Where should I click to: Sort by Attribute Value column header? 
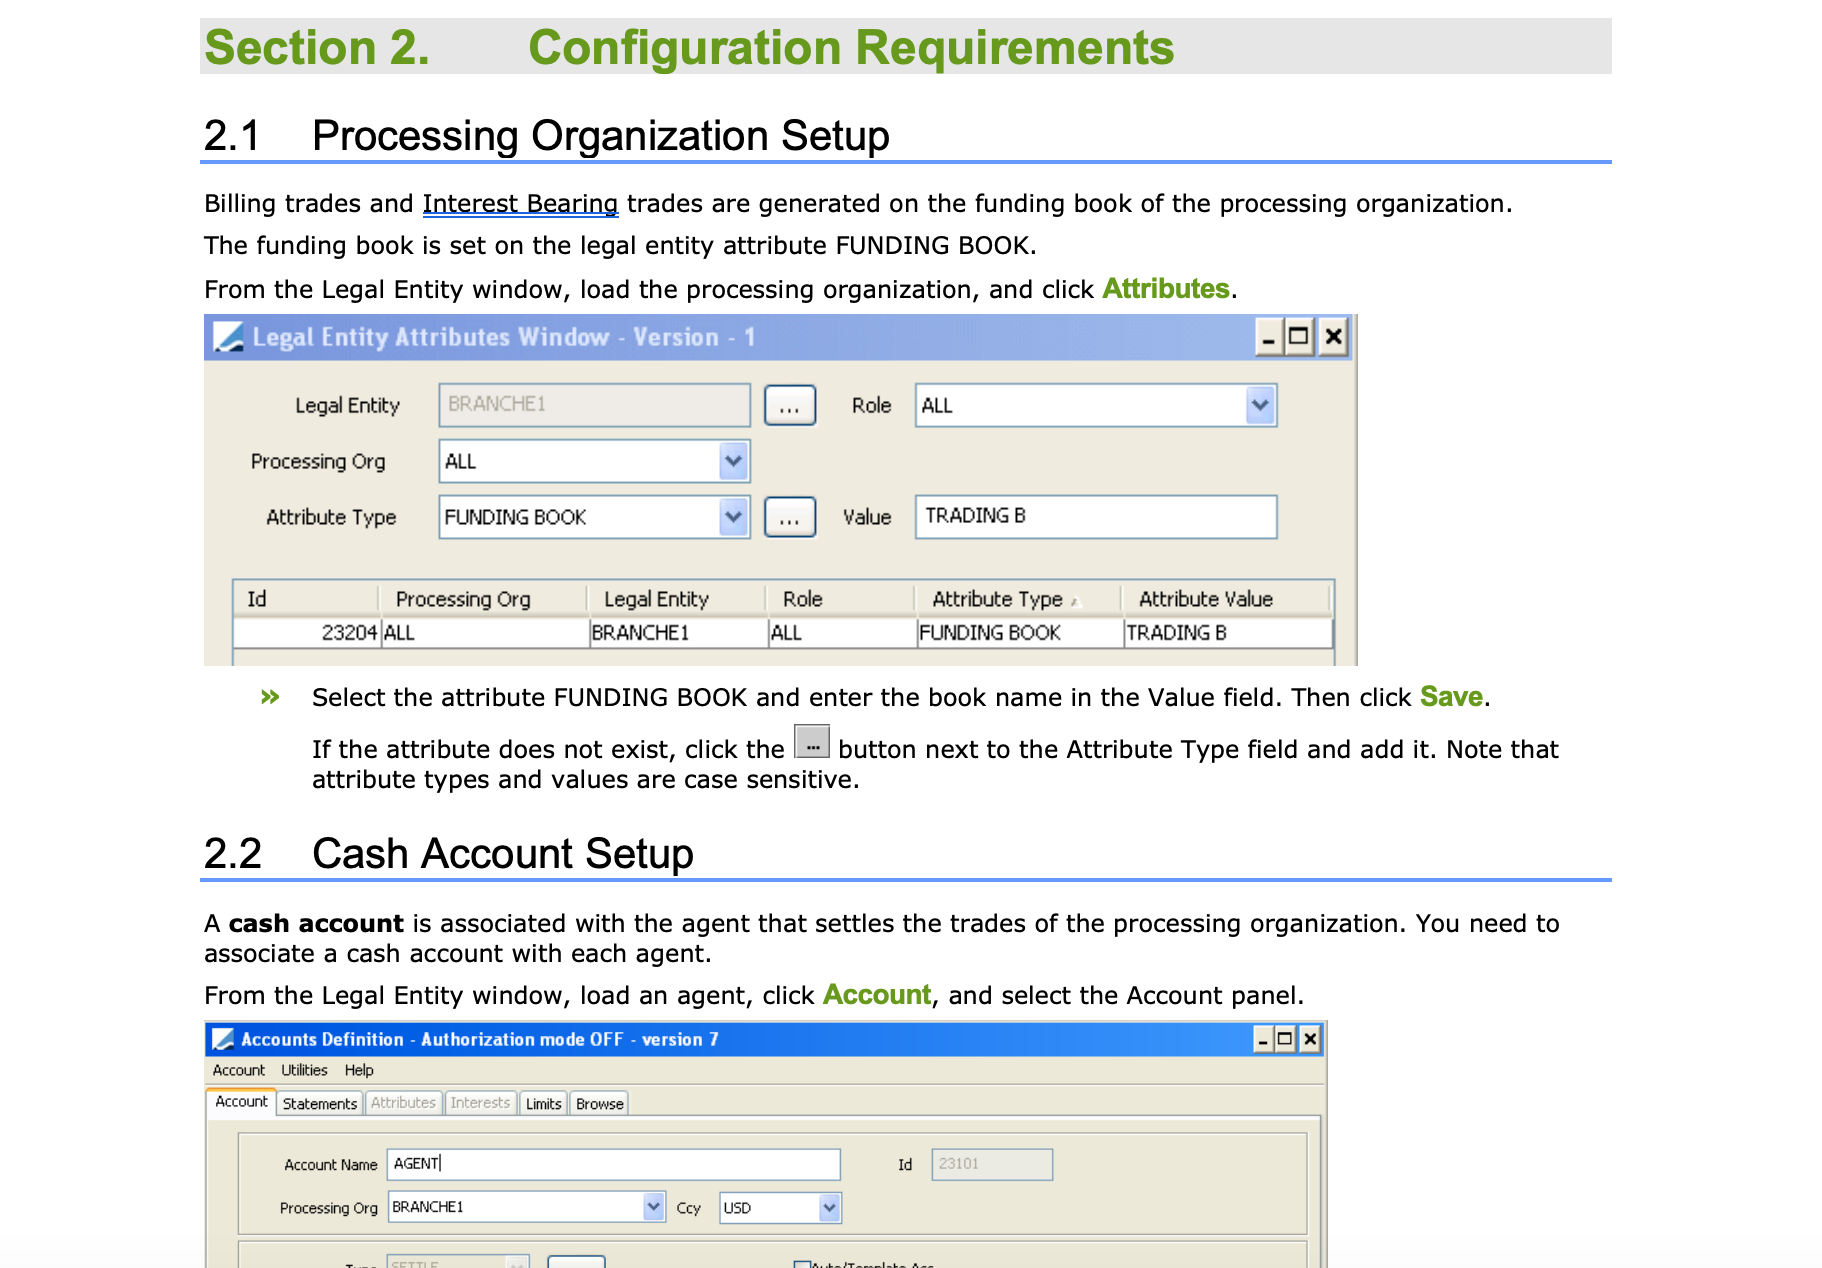(x=1227, y=599)
